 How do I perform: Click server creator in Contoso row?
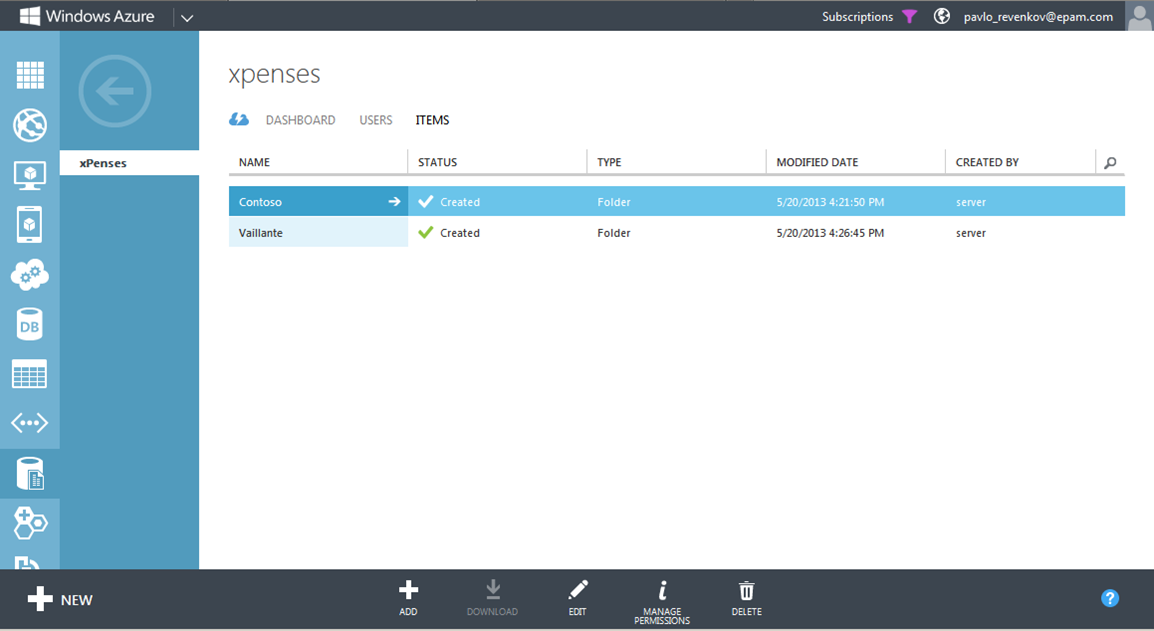[x=971, y=202]
